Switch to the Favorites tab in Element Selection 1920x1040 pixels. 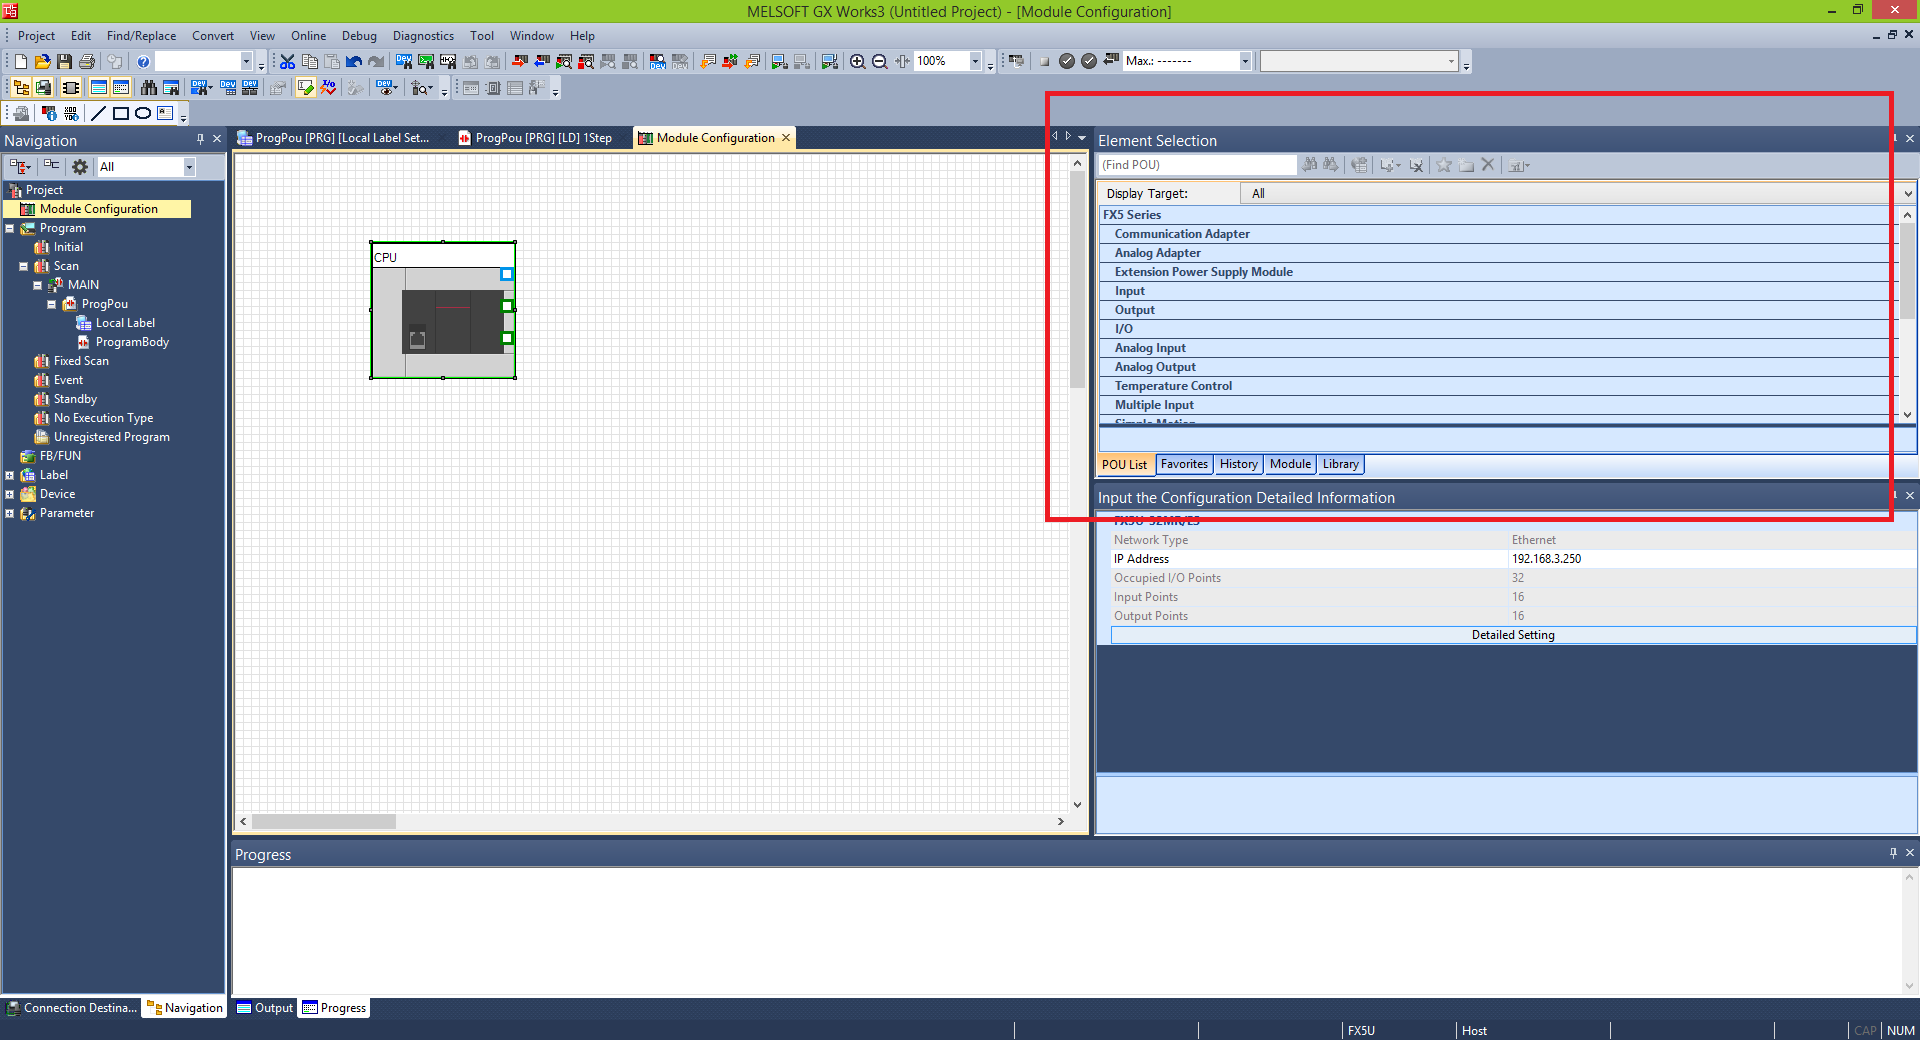tap(1184, 464)
